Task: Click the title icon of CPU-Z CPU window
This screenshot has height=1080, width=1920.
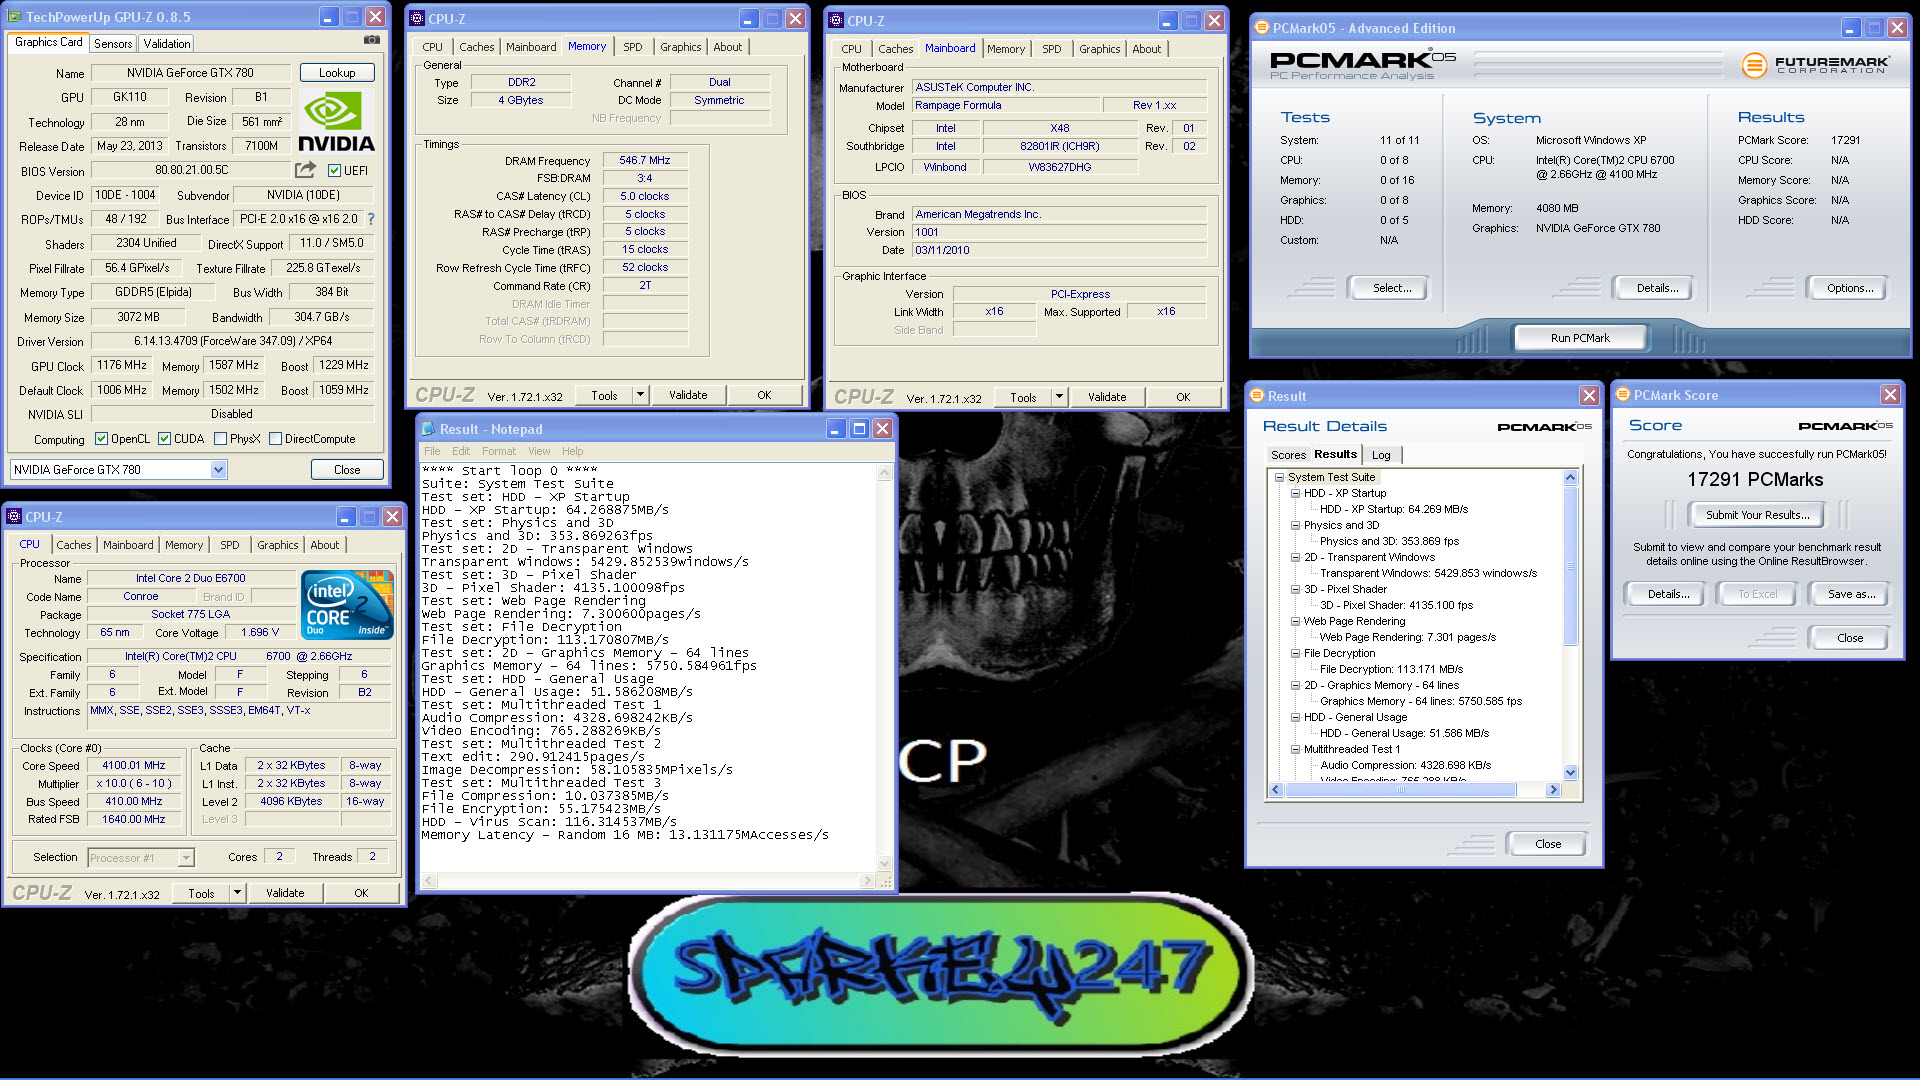Action: (14, 517)
